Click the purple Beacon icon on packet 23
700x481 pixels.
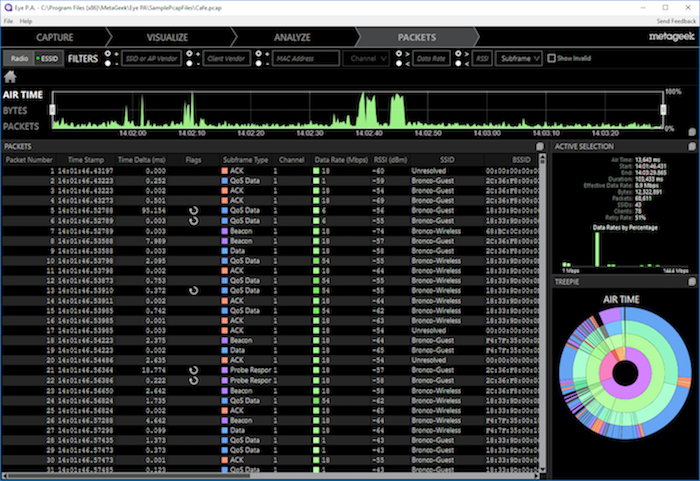pyautogui.click(x=225, y=390)
